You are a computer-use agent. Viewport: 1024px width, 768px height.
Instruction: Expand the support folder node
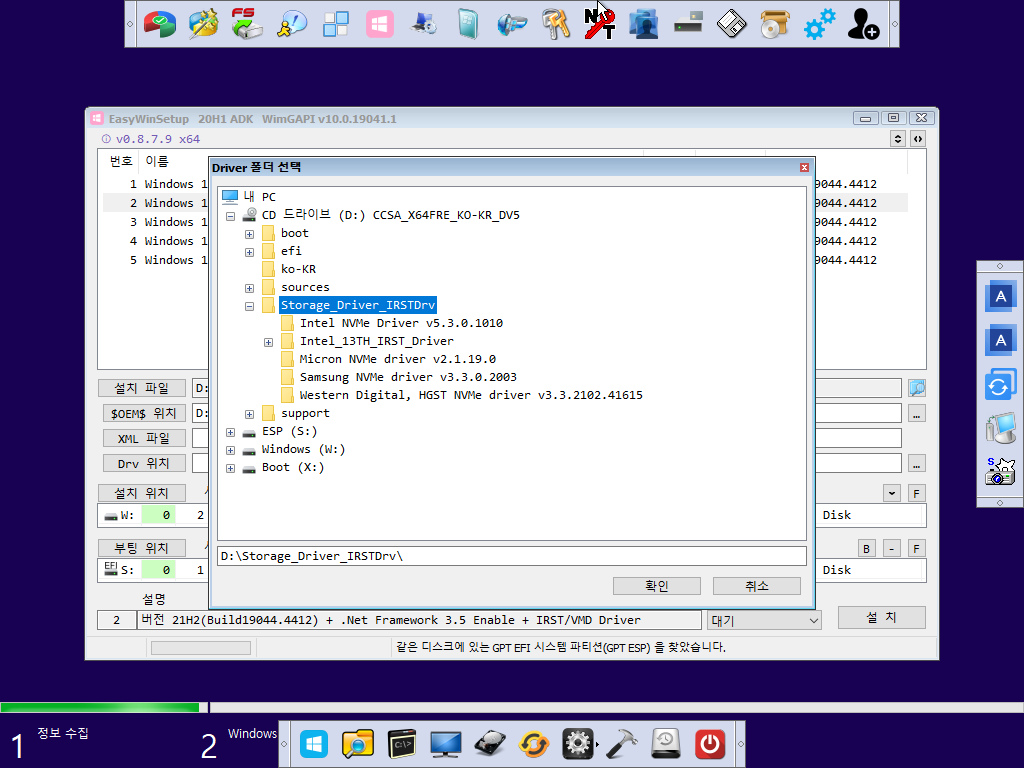click(249, 414)
